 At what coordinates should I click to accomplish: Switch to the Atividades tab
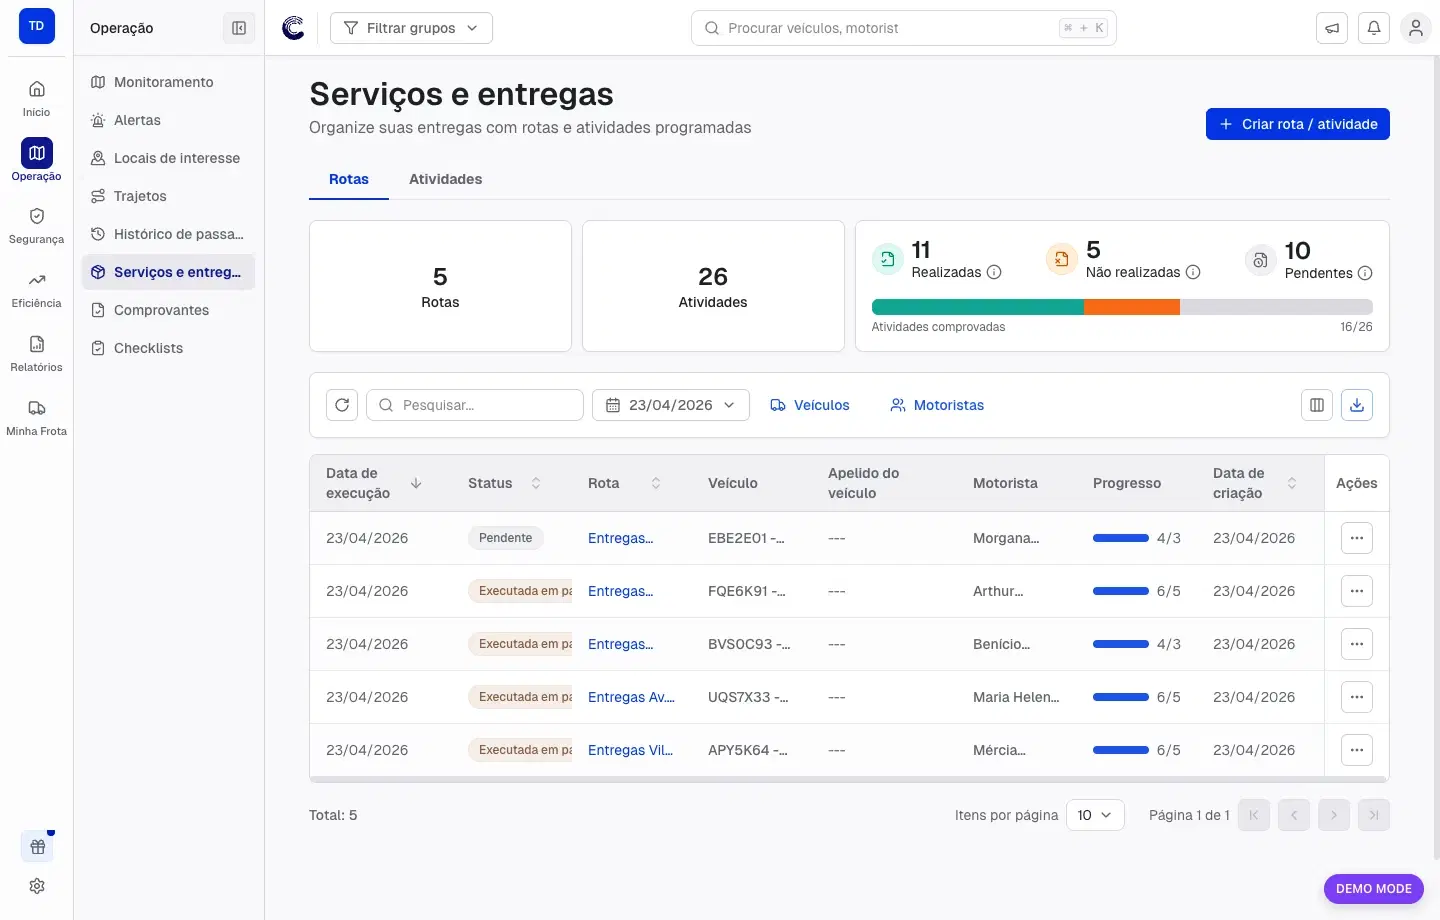click(445, 179)
